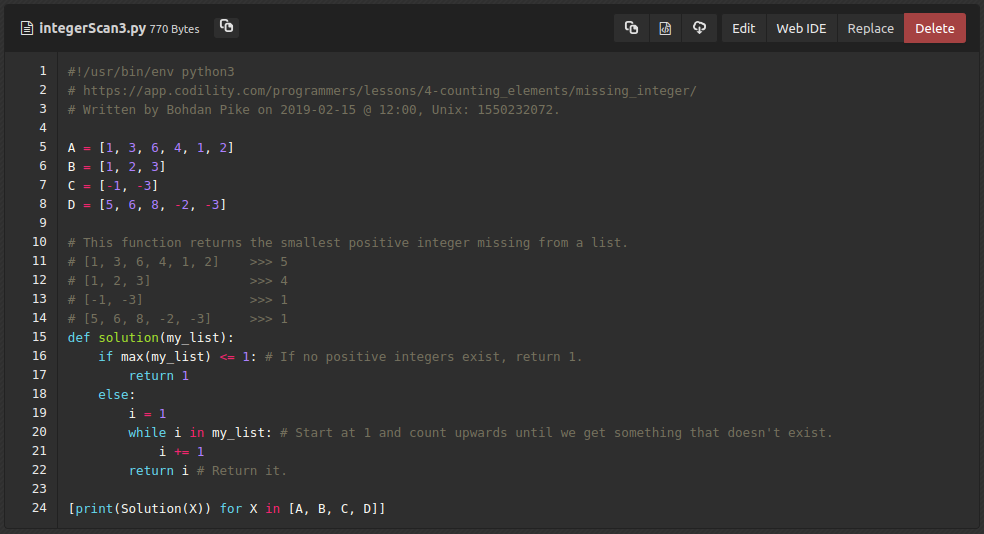Copy file contents using toolbar icon

coord(631,28)
